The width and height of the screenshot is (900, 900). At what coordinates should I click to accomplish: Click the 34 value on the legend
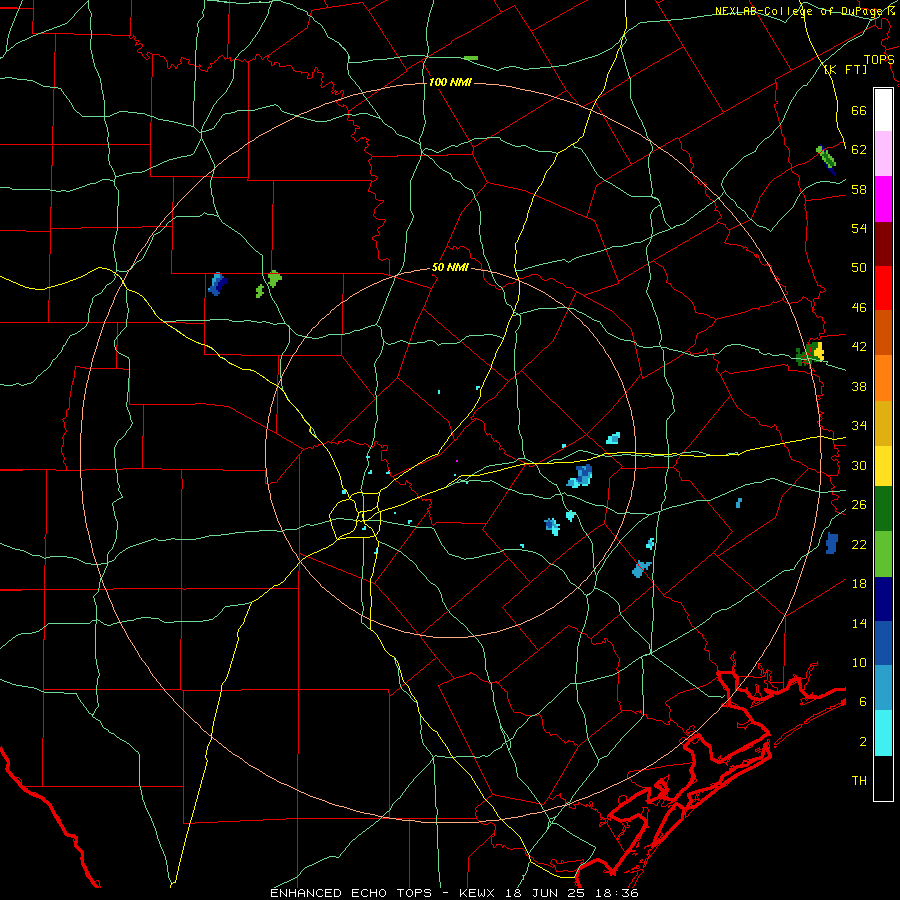tap(859, 425)
